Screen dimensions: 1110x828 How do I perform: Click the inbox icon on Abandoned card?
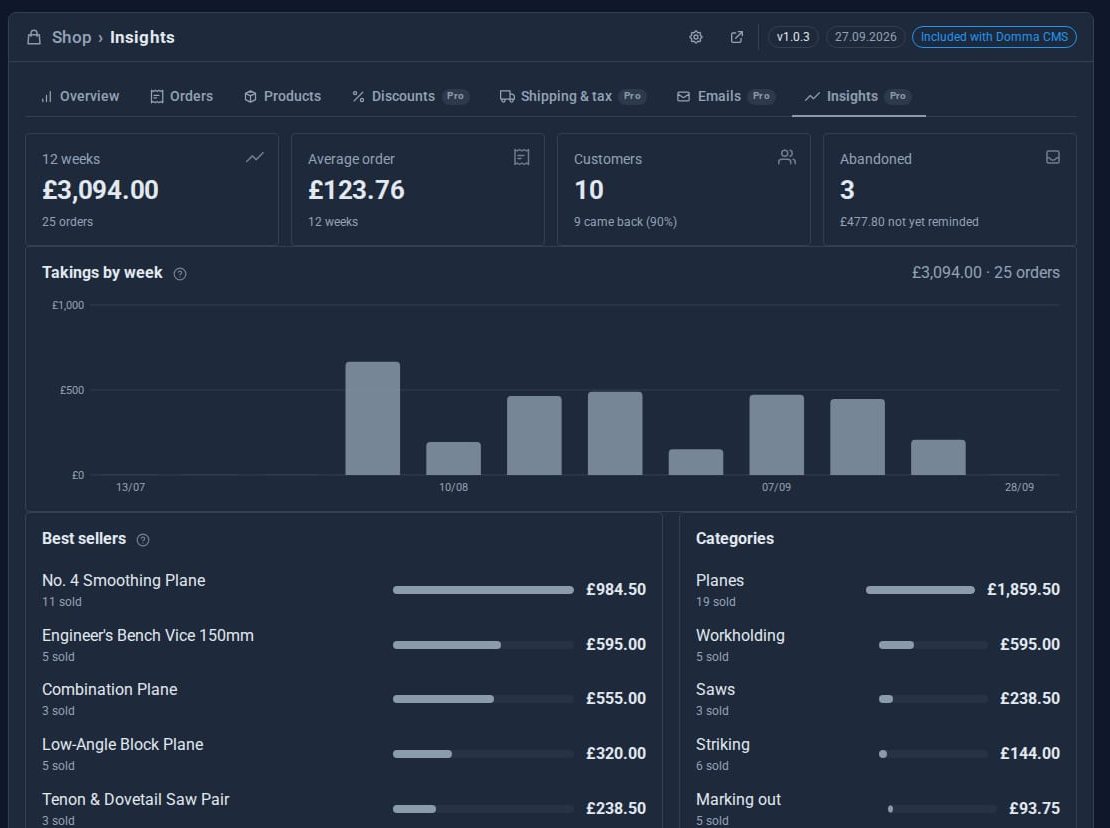click(1053, 157)
